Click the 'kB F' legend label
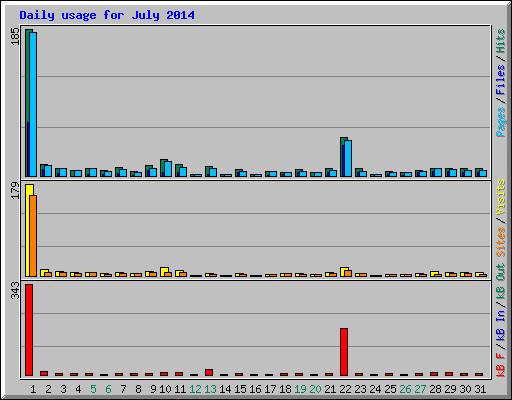Image resolution: width=512 pixels, height=400 pixels. (501, 365)
